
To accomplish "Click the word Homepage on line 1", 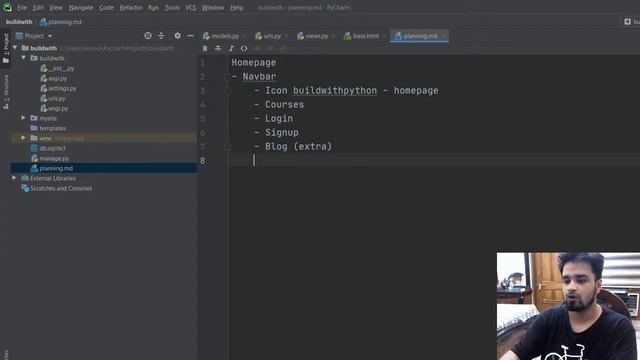I will click(x=254, y=62).
